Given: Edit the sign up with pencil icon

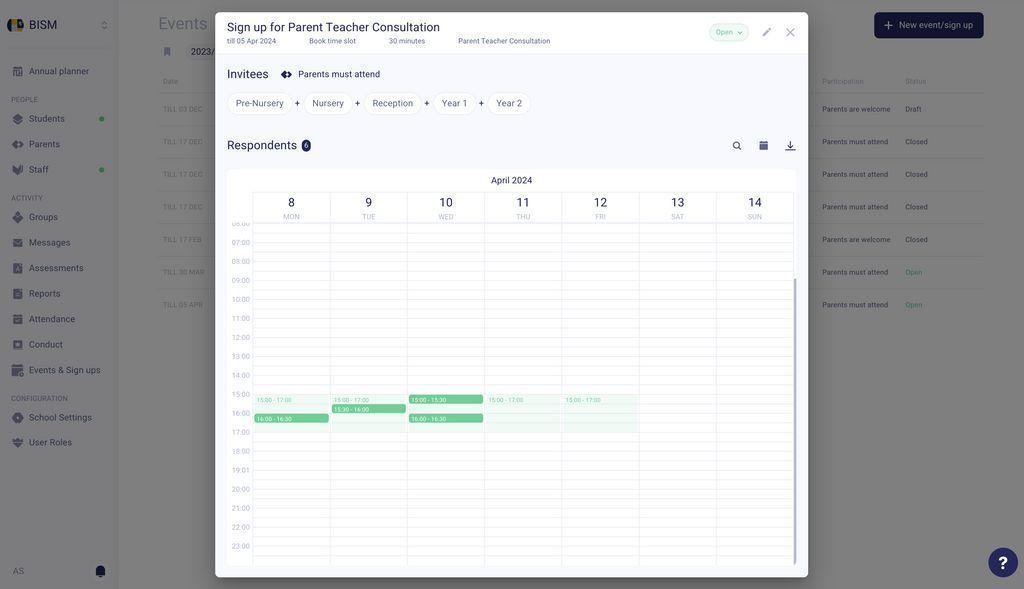Looking at the screenshot, I should [767, 32].
